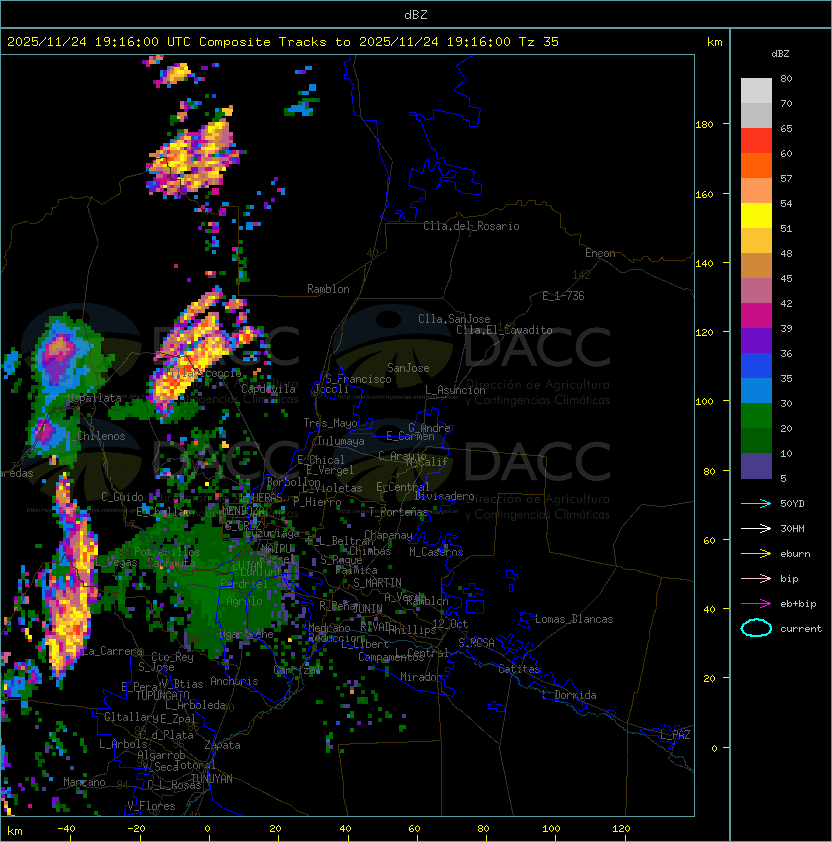Pick the dark orange 60 dBZ legend swatch
Viewport: 832px width, 842px height.
[756, 165]
